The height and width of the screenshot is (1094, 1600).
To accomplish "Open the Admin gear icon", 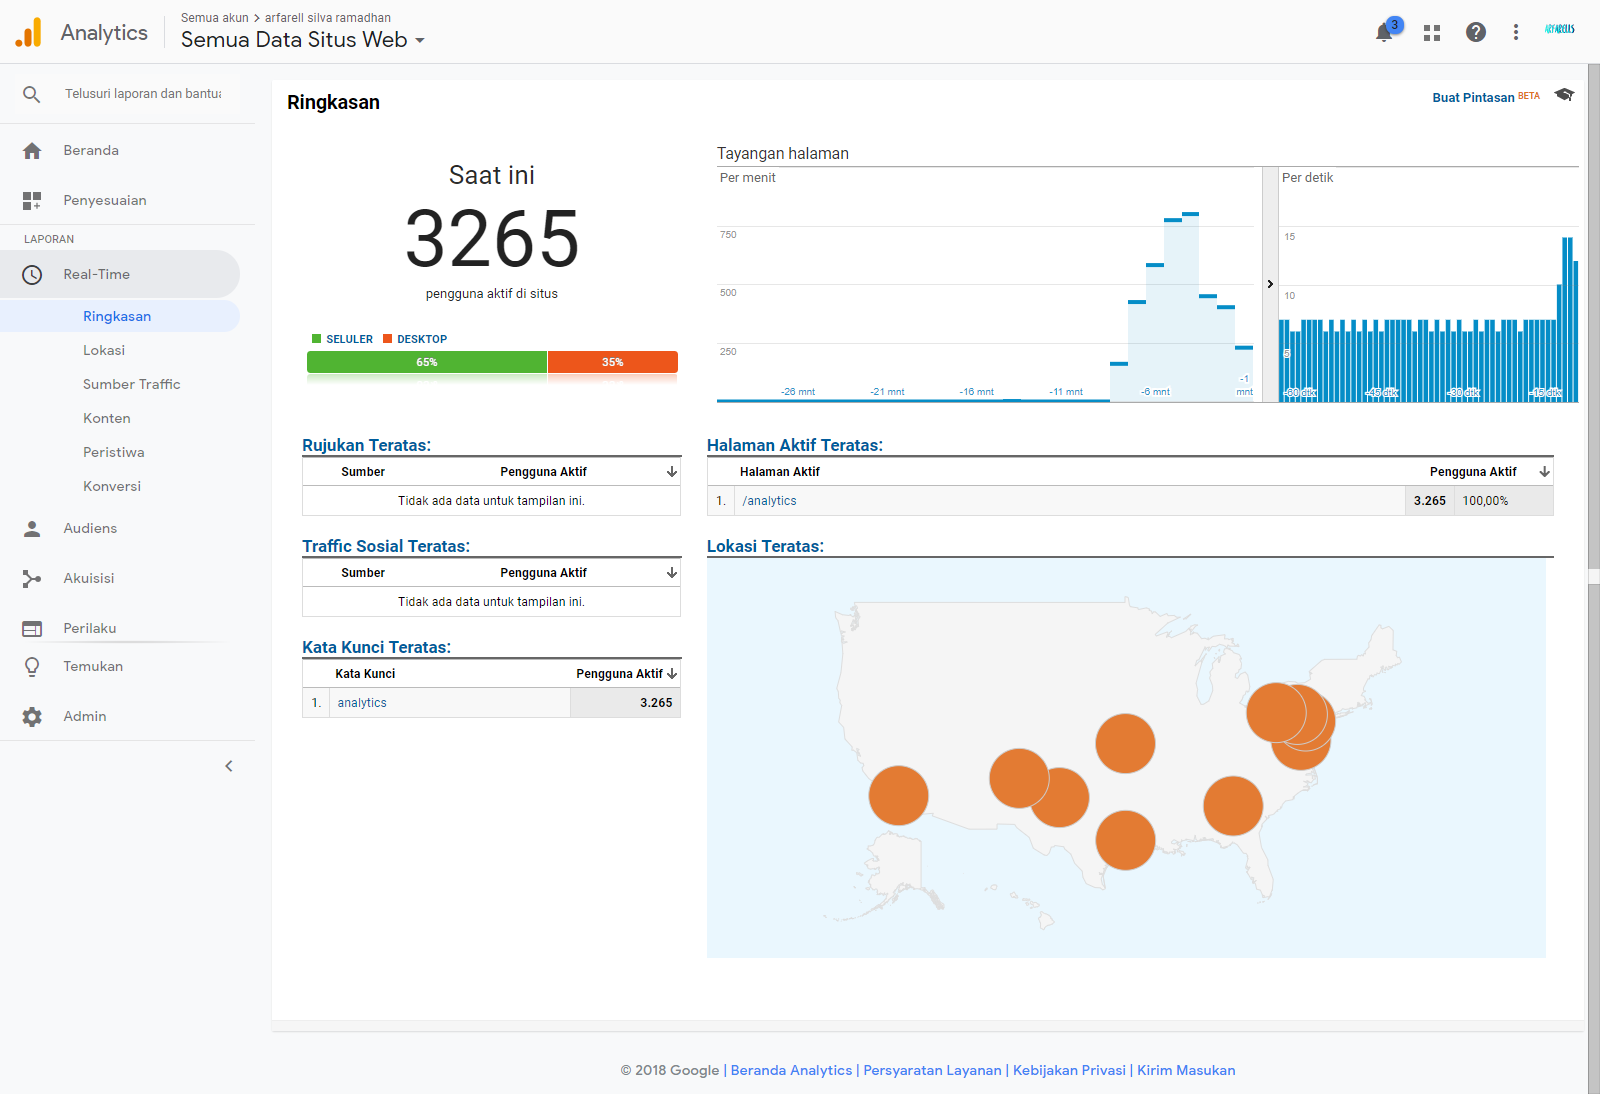I will [x=32, y=716].
